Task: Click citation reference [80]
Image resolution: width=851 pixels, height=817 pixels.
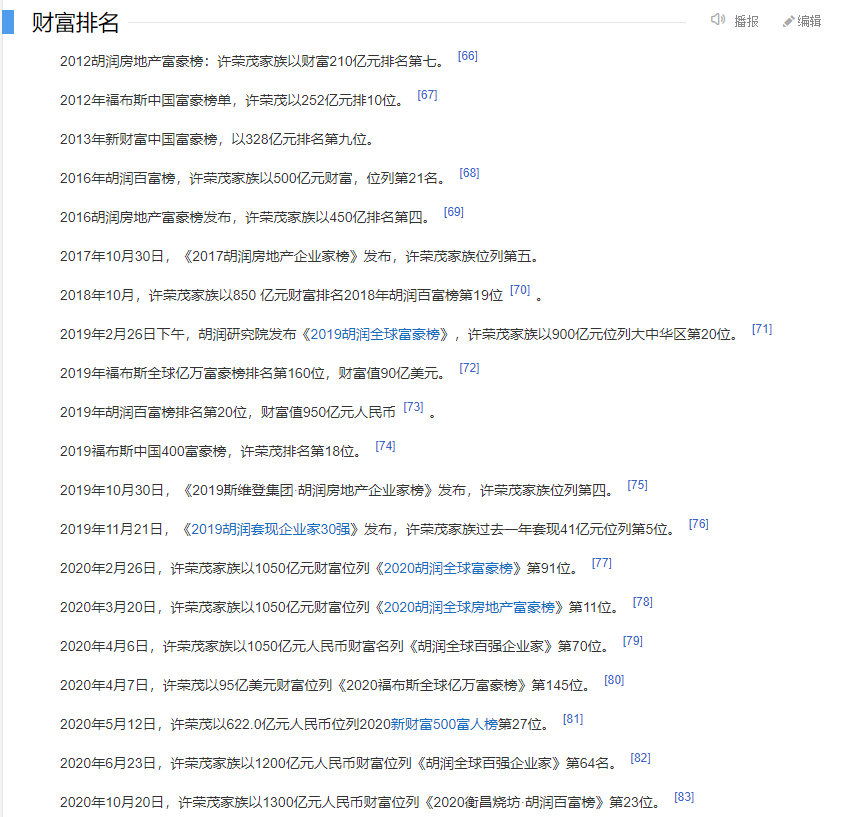Action: [614, 681]
